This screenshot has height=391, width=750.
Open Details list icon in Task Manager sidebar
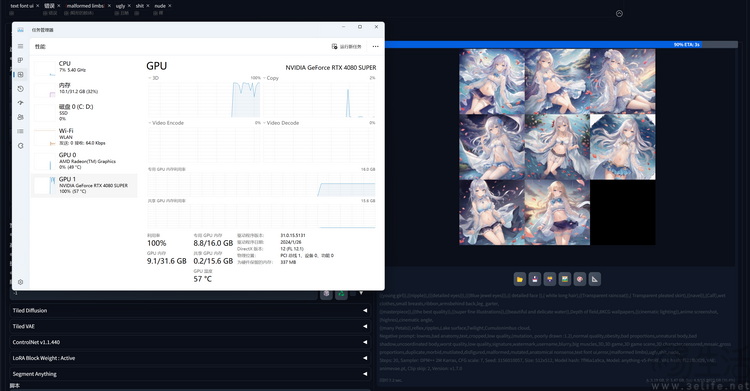tap(20, 131)
